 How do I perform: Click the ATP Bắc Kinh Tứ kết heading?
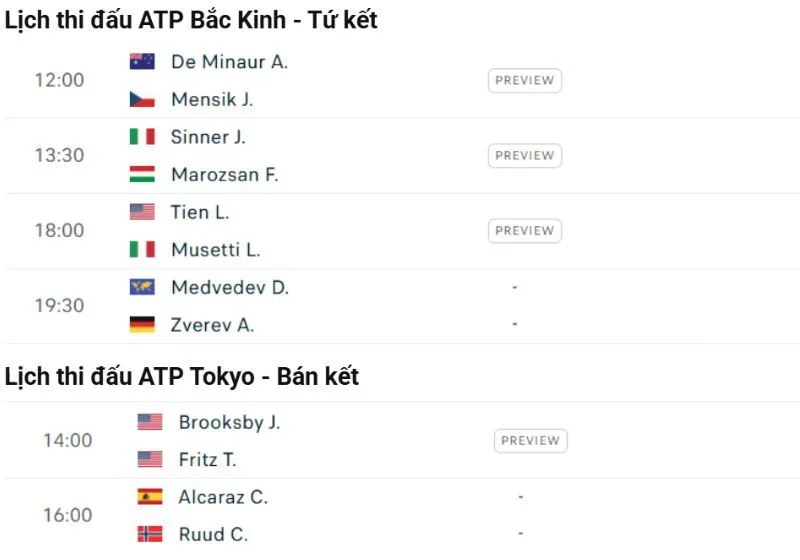coord(191,20)
